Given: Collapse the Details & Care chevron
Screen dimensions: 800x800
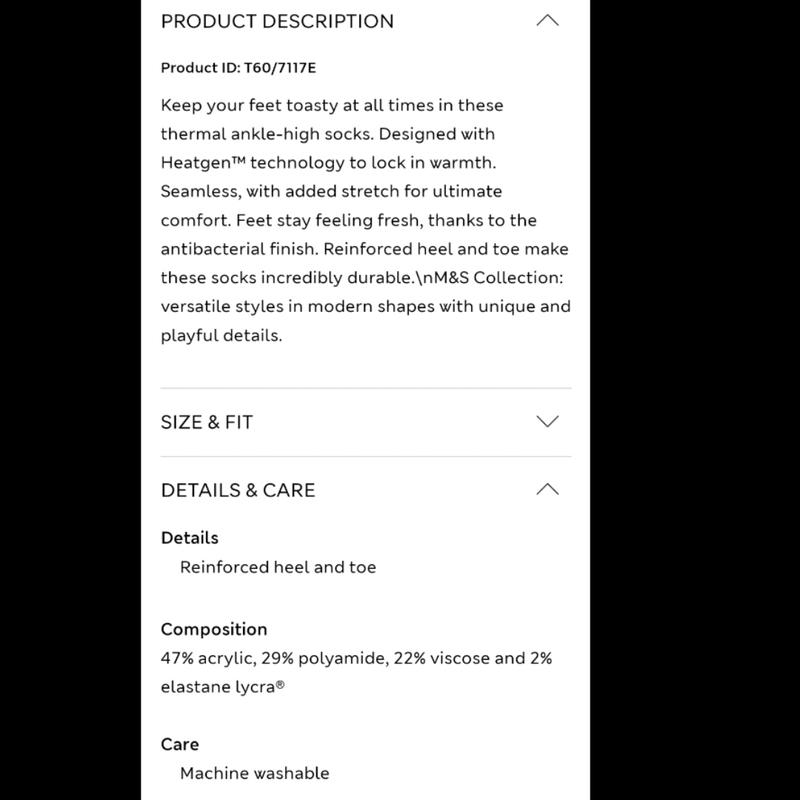Looking at the screenshot, I should [x=547, y=489].
